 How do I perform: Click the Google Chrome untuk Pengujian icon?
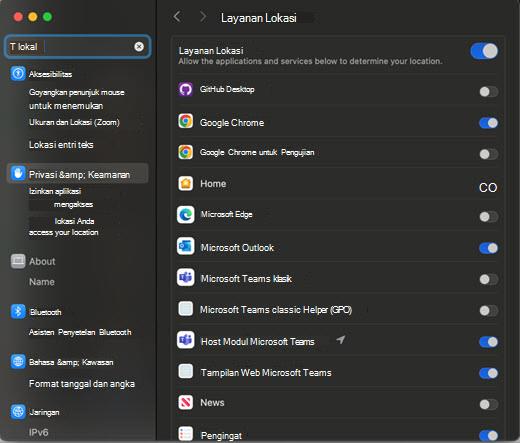[186, 152]
